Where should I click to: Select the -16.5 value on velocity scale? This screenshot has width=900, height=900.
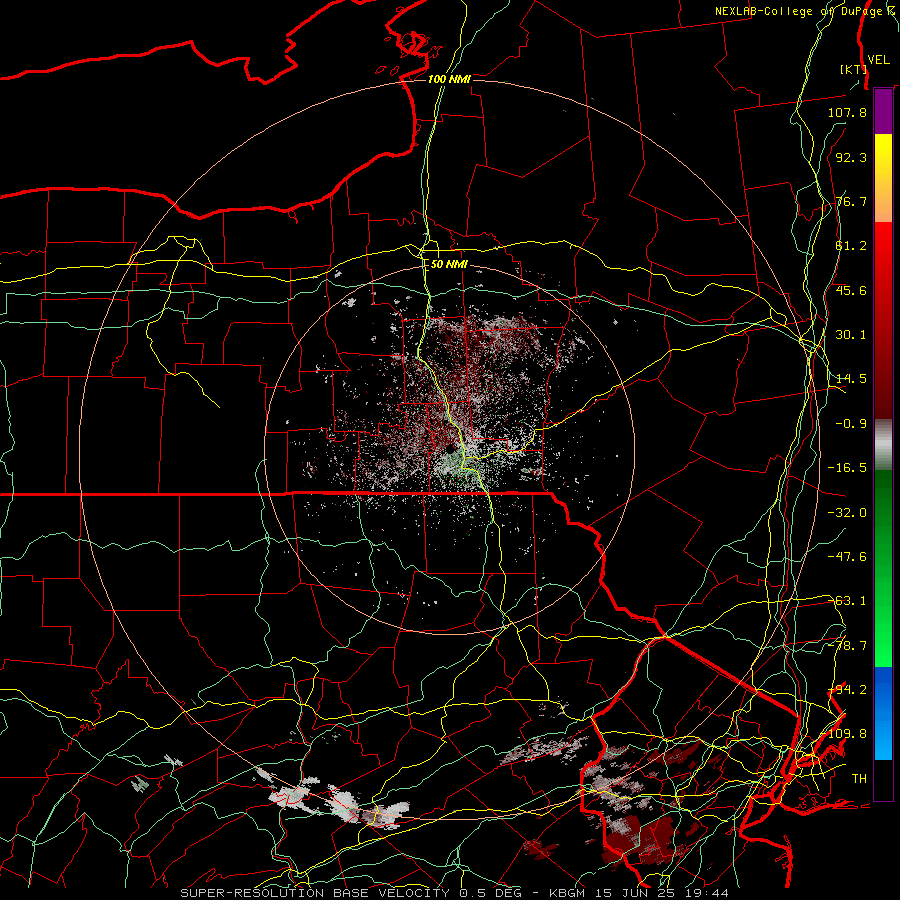(847, 468)
